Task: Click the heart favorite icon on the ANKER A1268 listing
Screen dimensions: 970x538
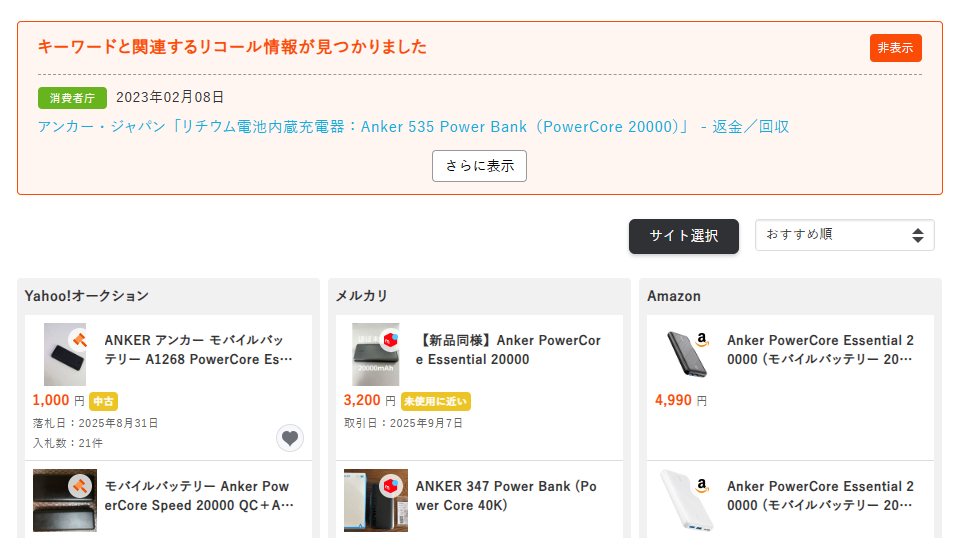Action: point(290,438)
